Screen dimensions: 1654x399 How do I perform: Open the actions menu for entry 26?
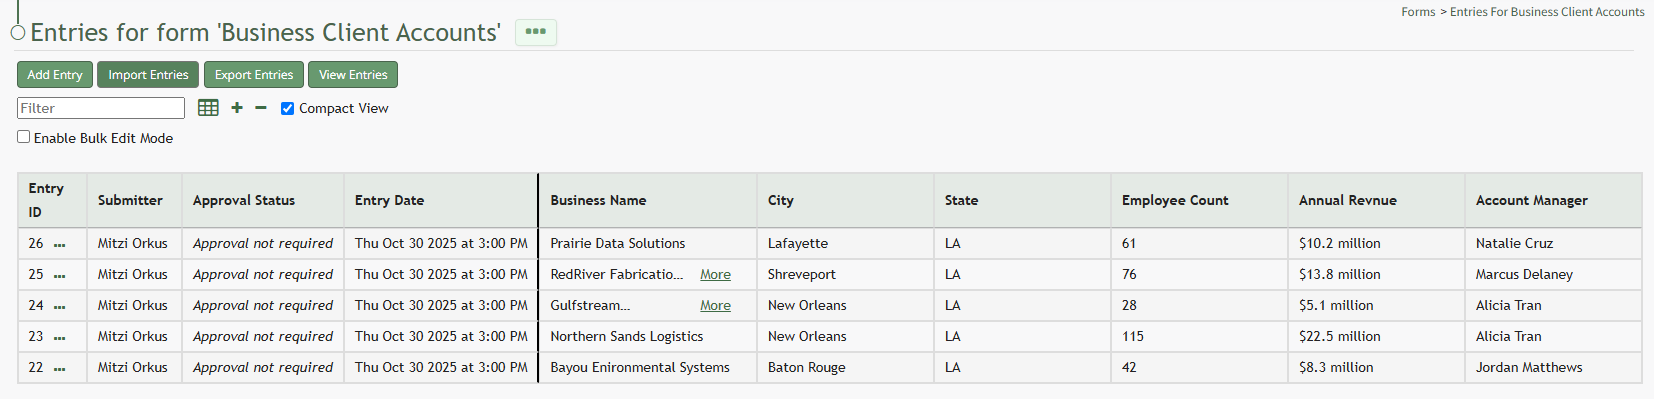(60, 245)
